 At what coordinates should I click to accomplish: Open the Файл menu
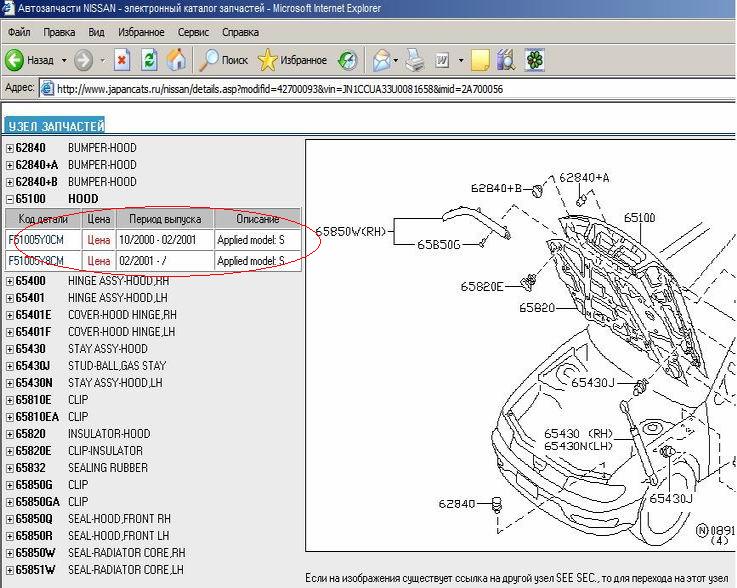coord(18,32)
